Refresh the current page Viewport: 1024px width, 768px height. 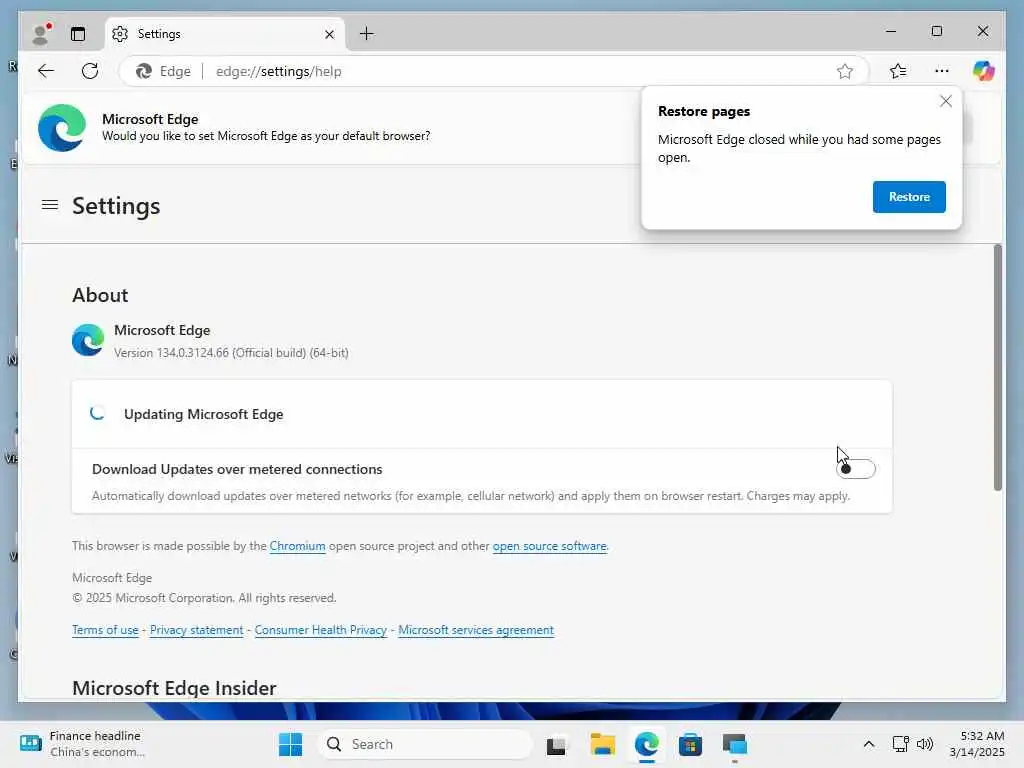[90, 71]
